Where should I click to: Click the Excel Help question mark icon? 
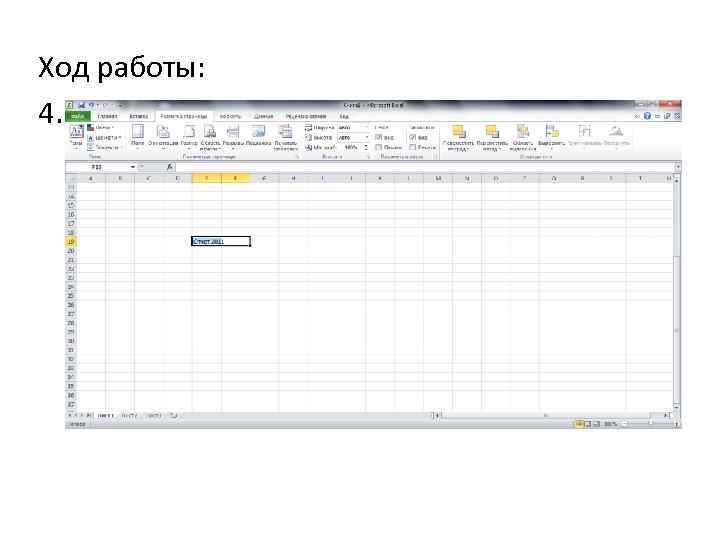[647, 116]
